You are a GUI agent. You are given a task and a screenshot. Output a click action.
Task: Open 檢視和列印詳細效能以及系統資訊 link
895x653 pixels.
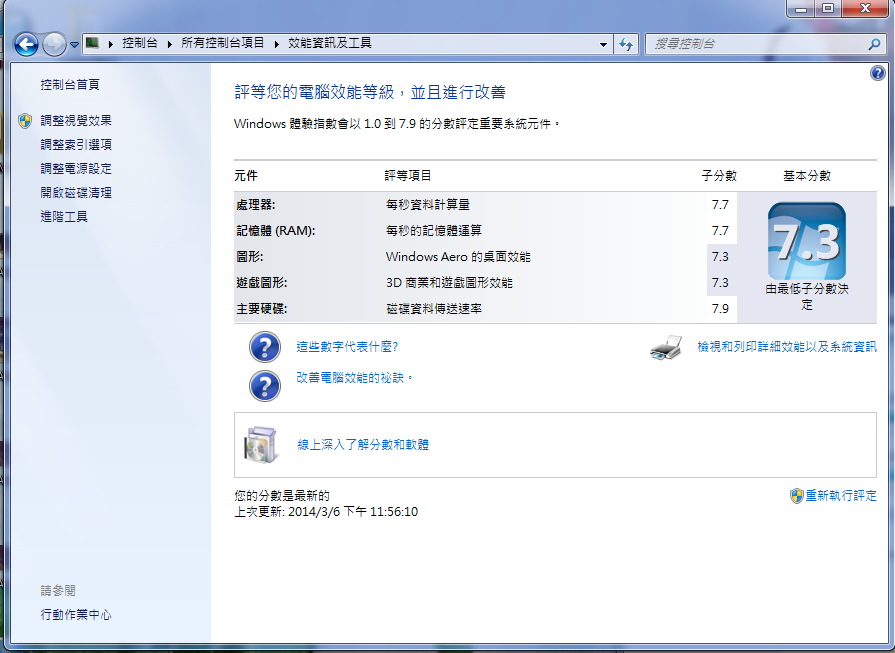click(787, 346)
